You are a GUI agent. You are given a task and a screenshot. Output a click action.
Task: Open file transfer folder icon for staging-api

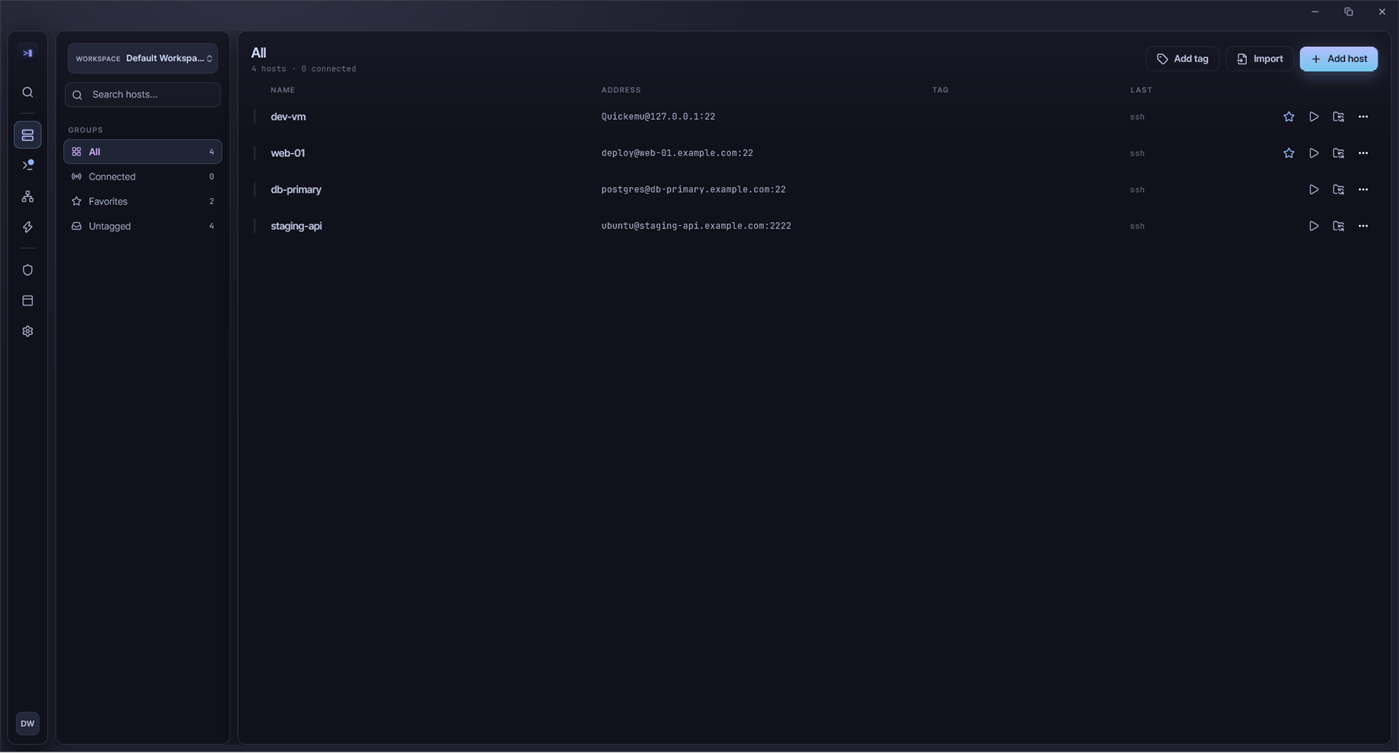pyautogui.click(x=1338, y=226)
